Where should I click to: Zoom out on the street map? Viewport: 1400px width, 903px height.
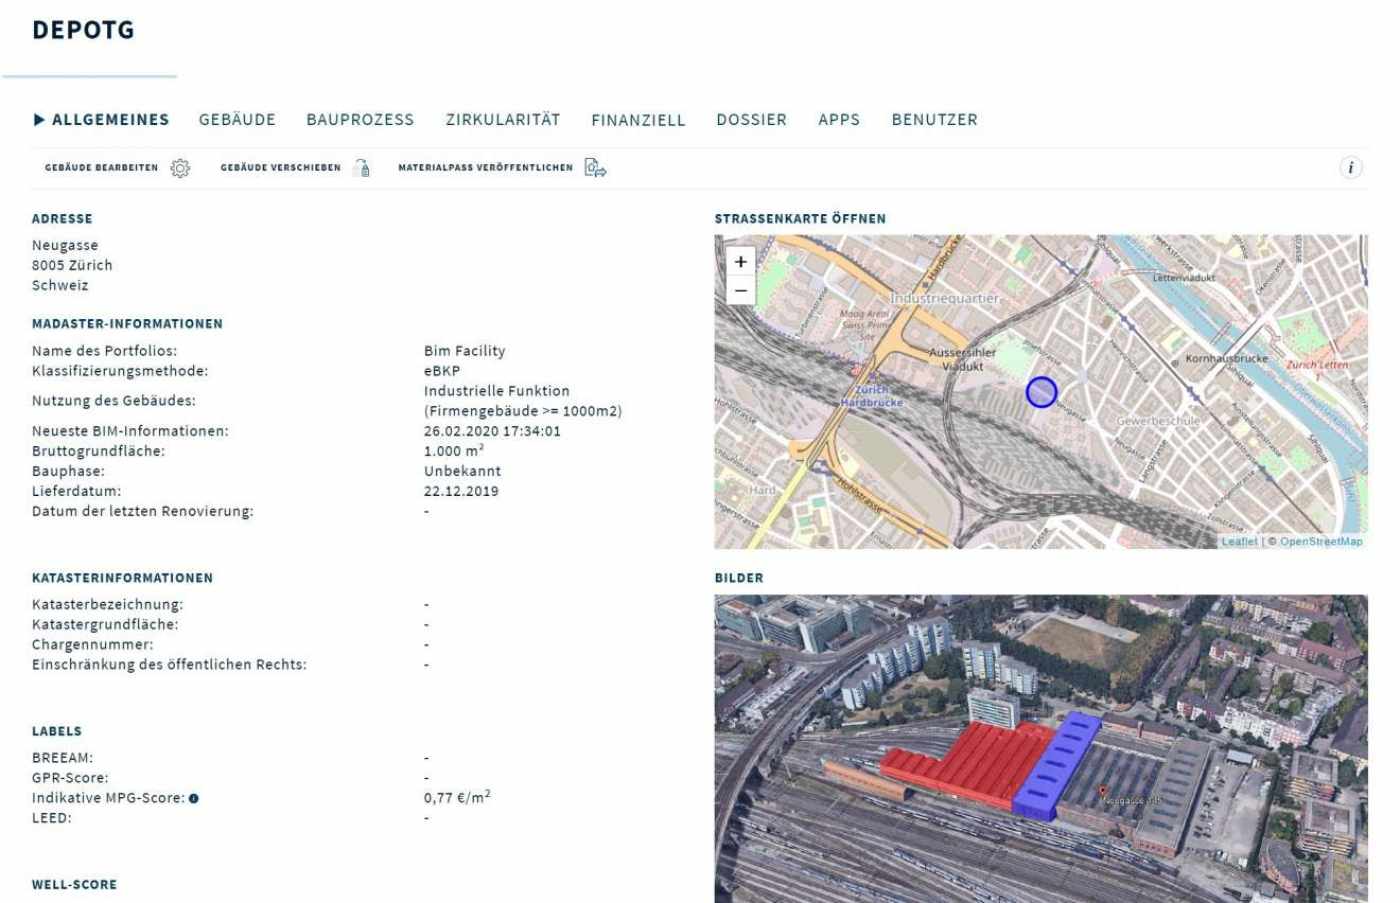(x=740, y=291)
